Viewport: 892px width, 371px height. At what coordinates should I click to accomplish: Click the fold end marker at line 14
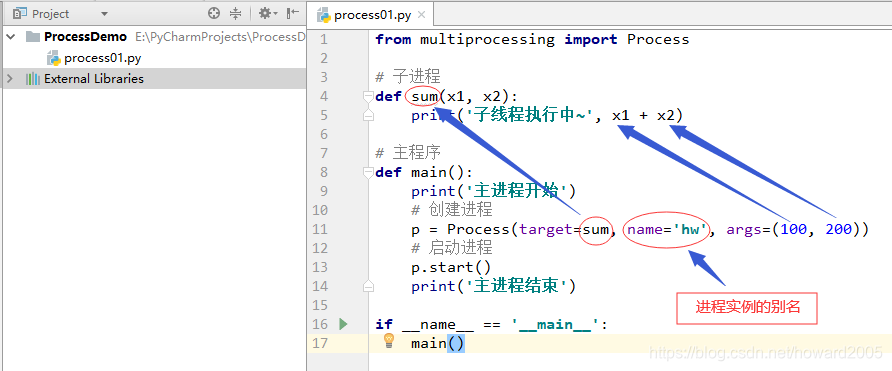pyautogui.click(x=368, y=286)
